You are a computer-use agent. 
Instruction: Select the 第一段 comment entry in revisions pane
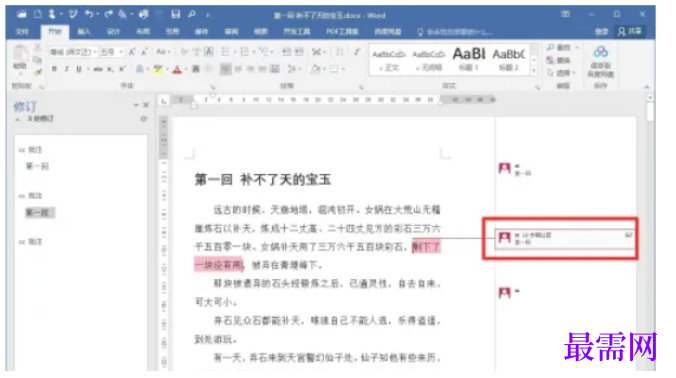[39, 212]
